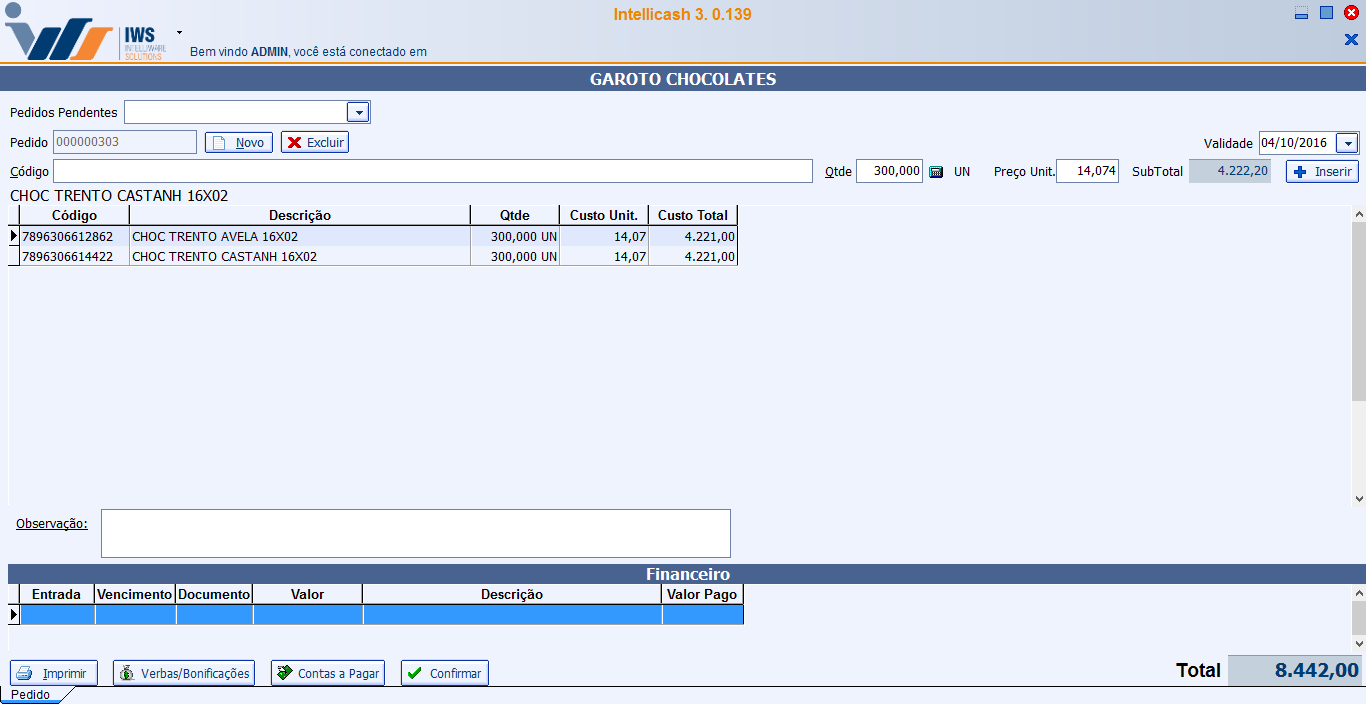Screen dimensions: 1366x704
Task: Click Contas a Pagar button
Action: tap(328, 673)
